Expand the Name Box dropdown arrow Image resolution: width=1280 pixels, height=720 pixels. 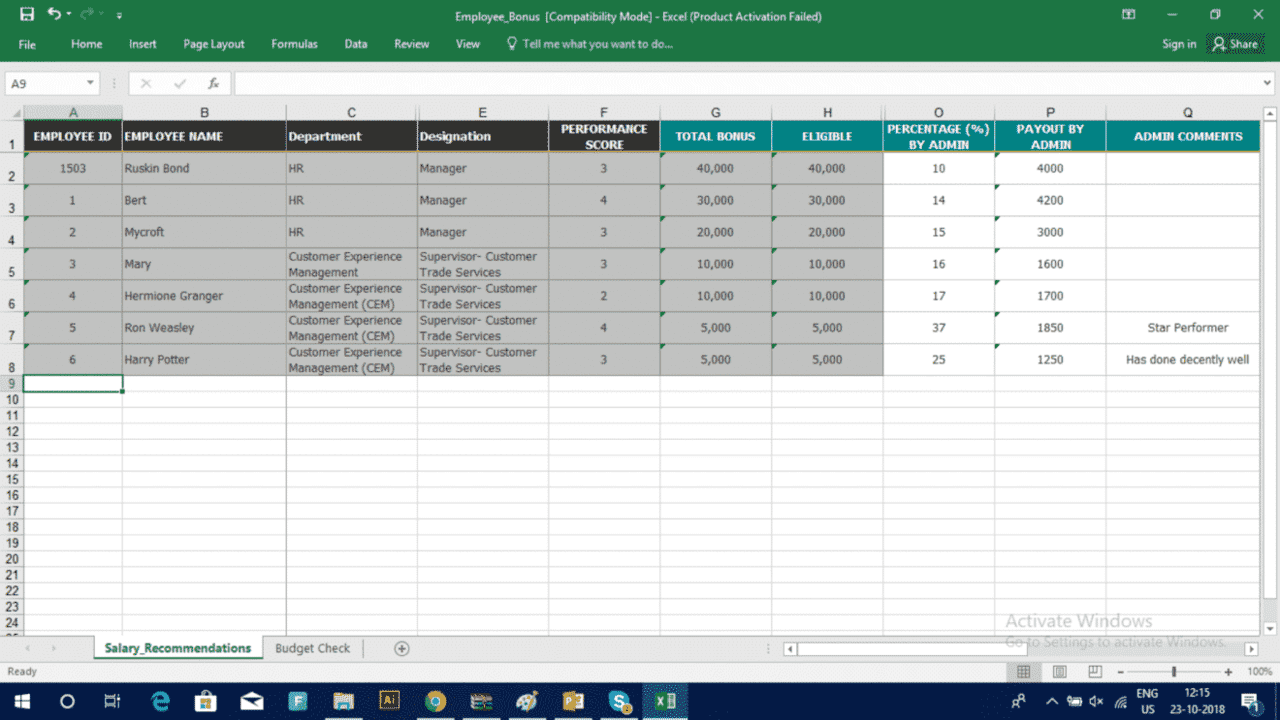(x=90, y=84)
